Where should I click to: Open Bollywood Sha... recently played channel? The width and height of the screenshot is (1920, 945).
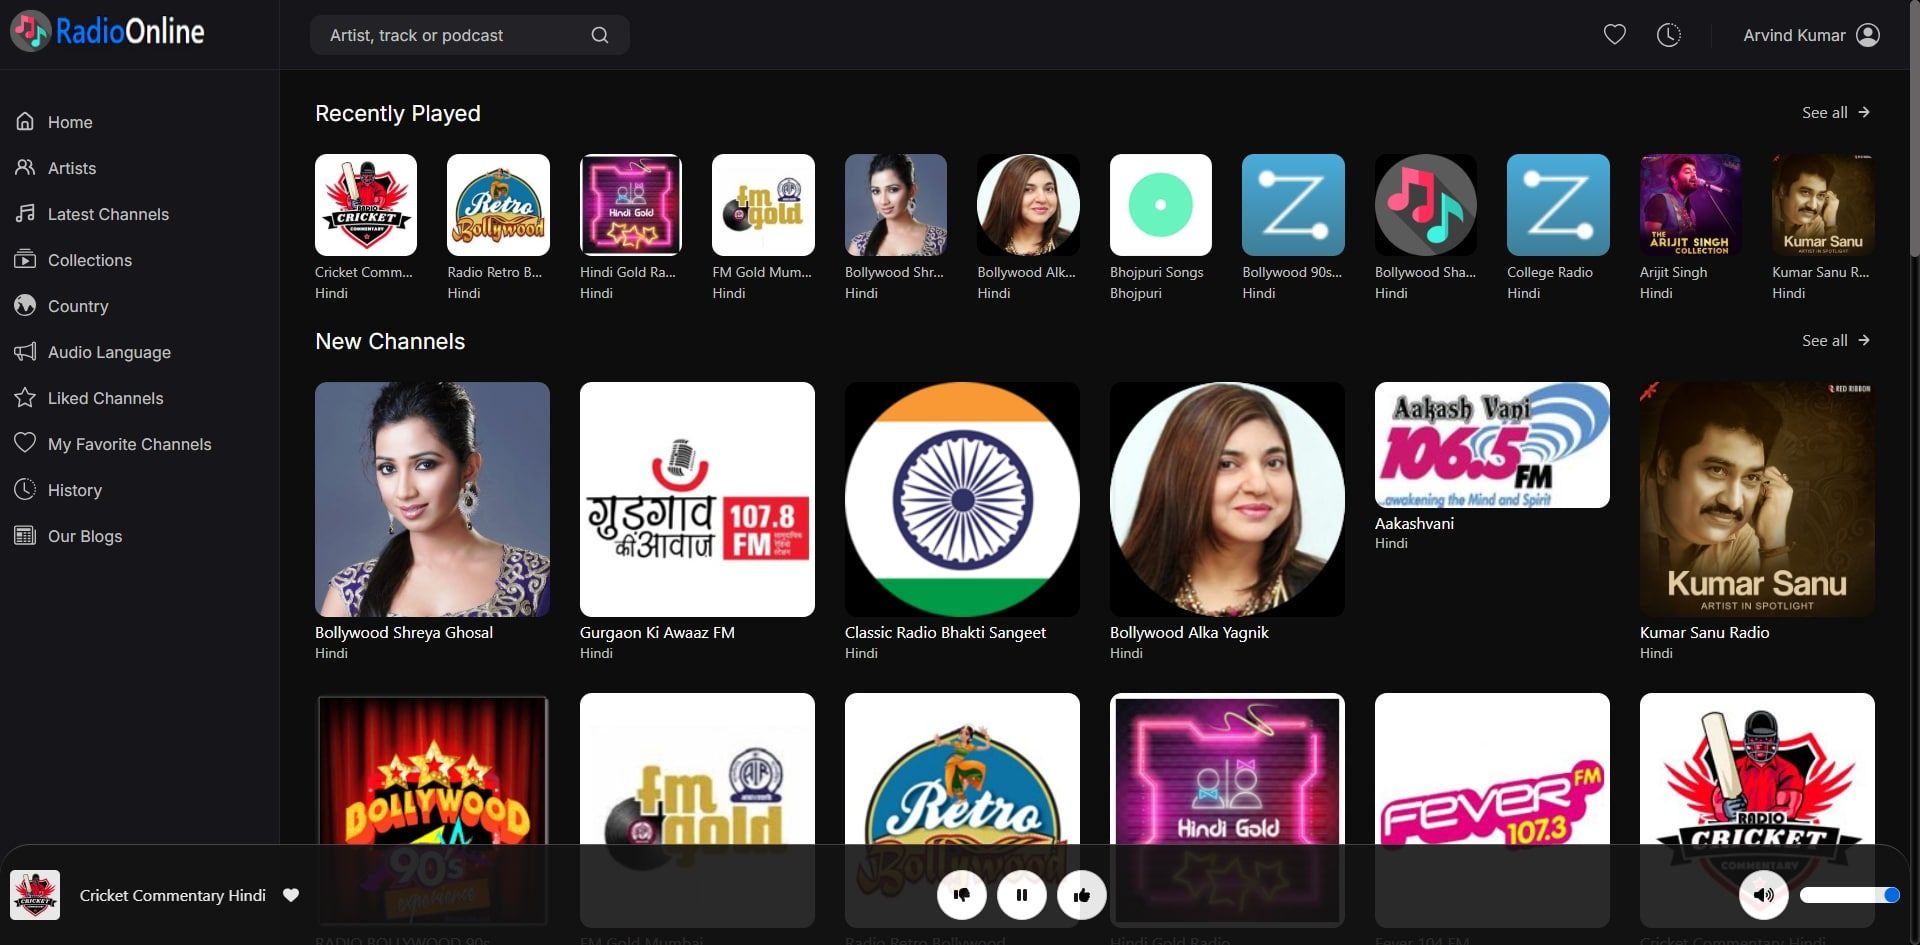pos(1426,205)
